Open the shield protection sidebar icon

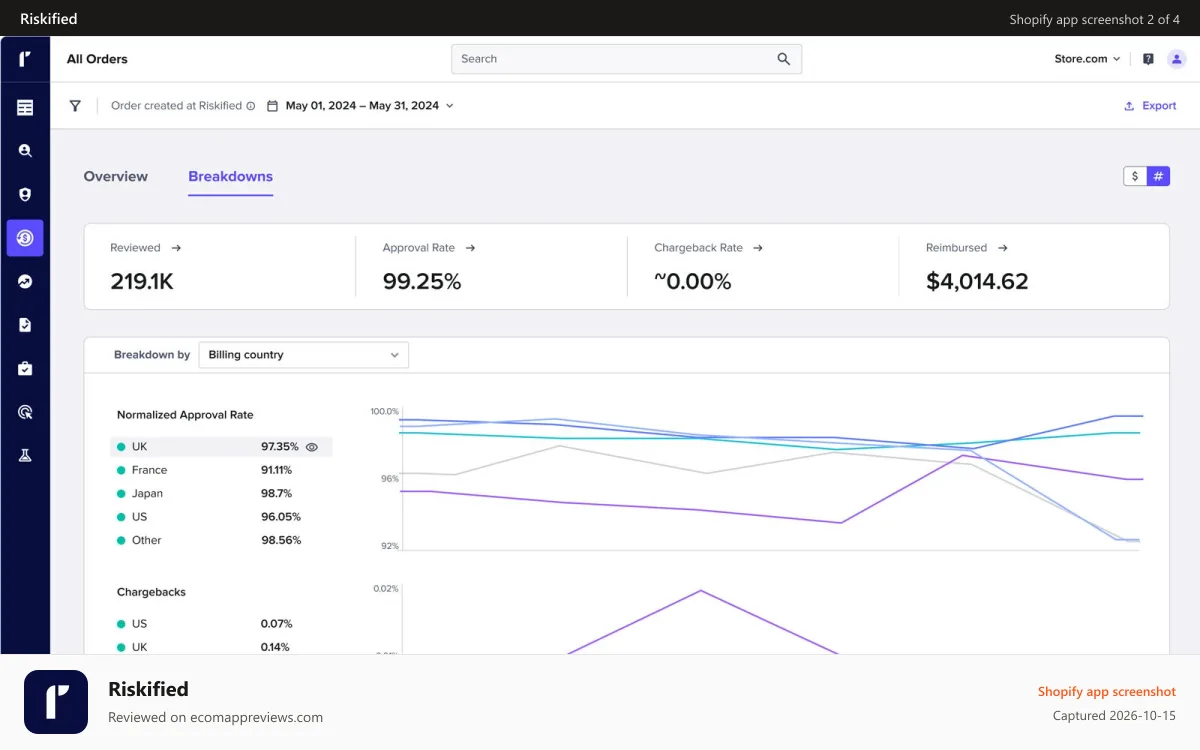(25, 195)
